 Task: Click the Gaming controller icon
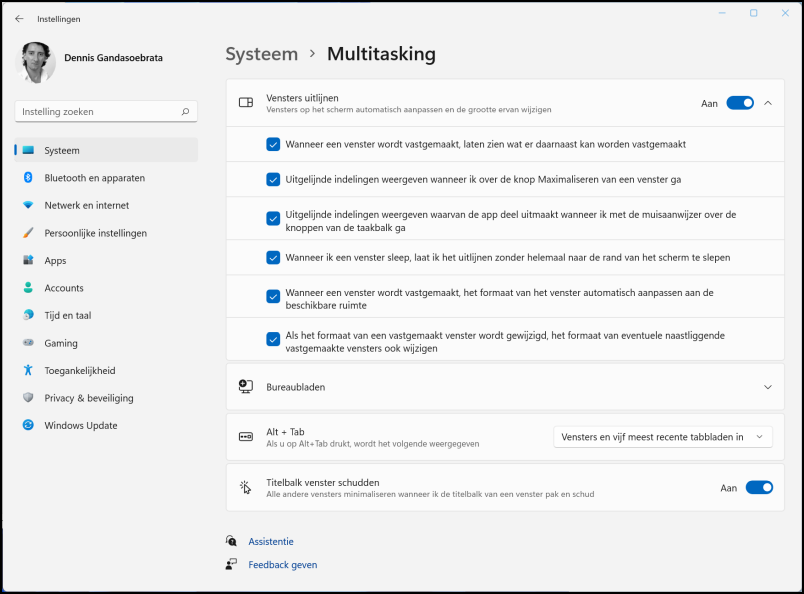28,343
